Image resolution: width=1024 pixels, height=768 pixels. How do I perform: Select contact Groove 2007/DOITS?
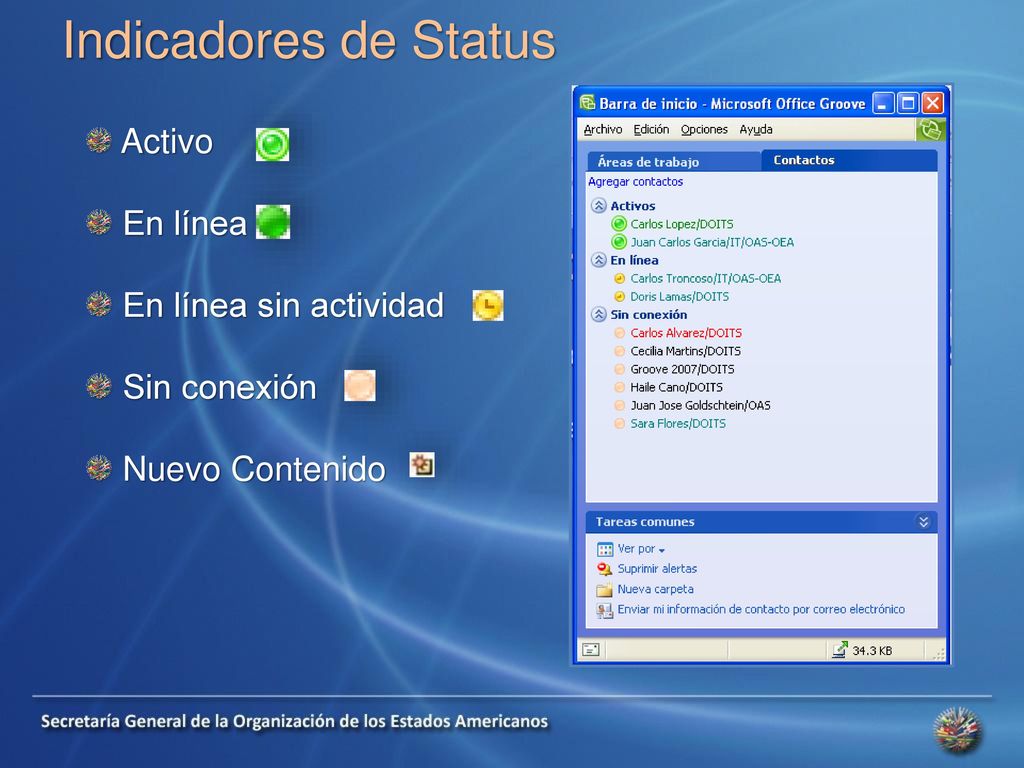pos(682,369)
